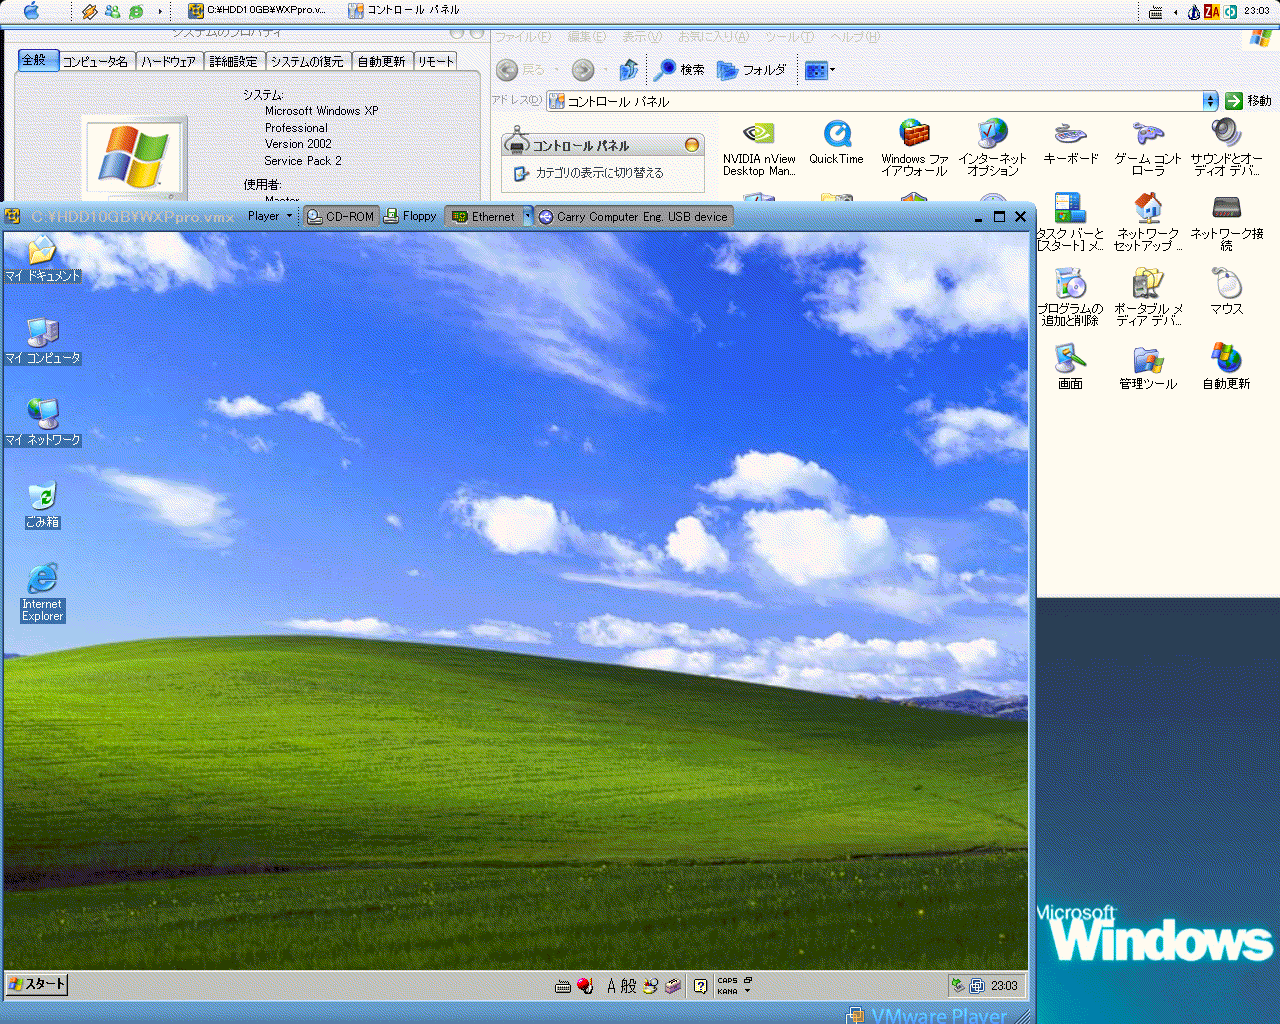1280x1024 pixels.
Task: Select マイ ドキュメント icon on guest desktop
Action: tap(42, 259)
